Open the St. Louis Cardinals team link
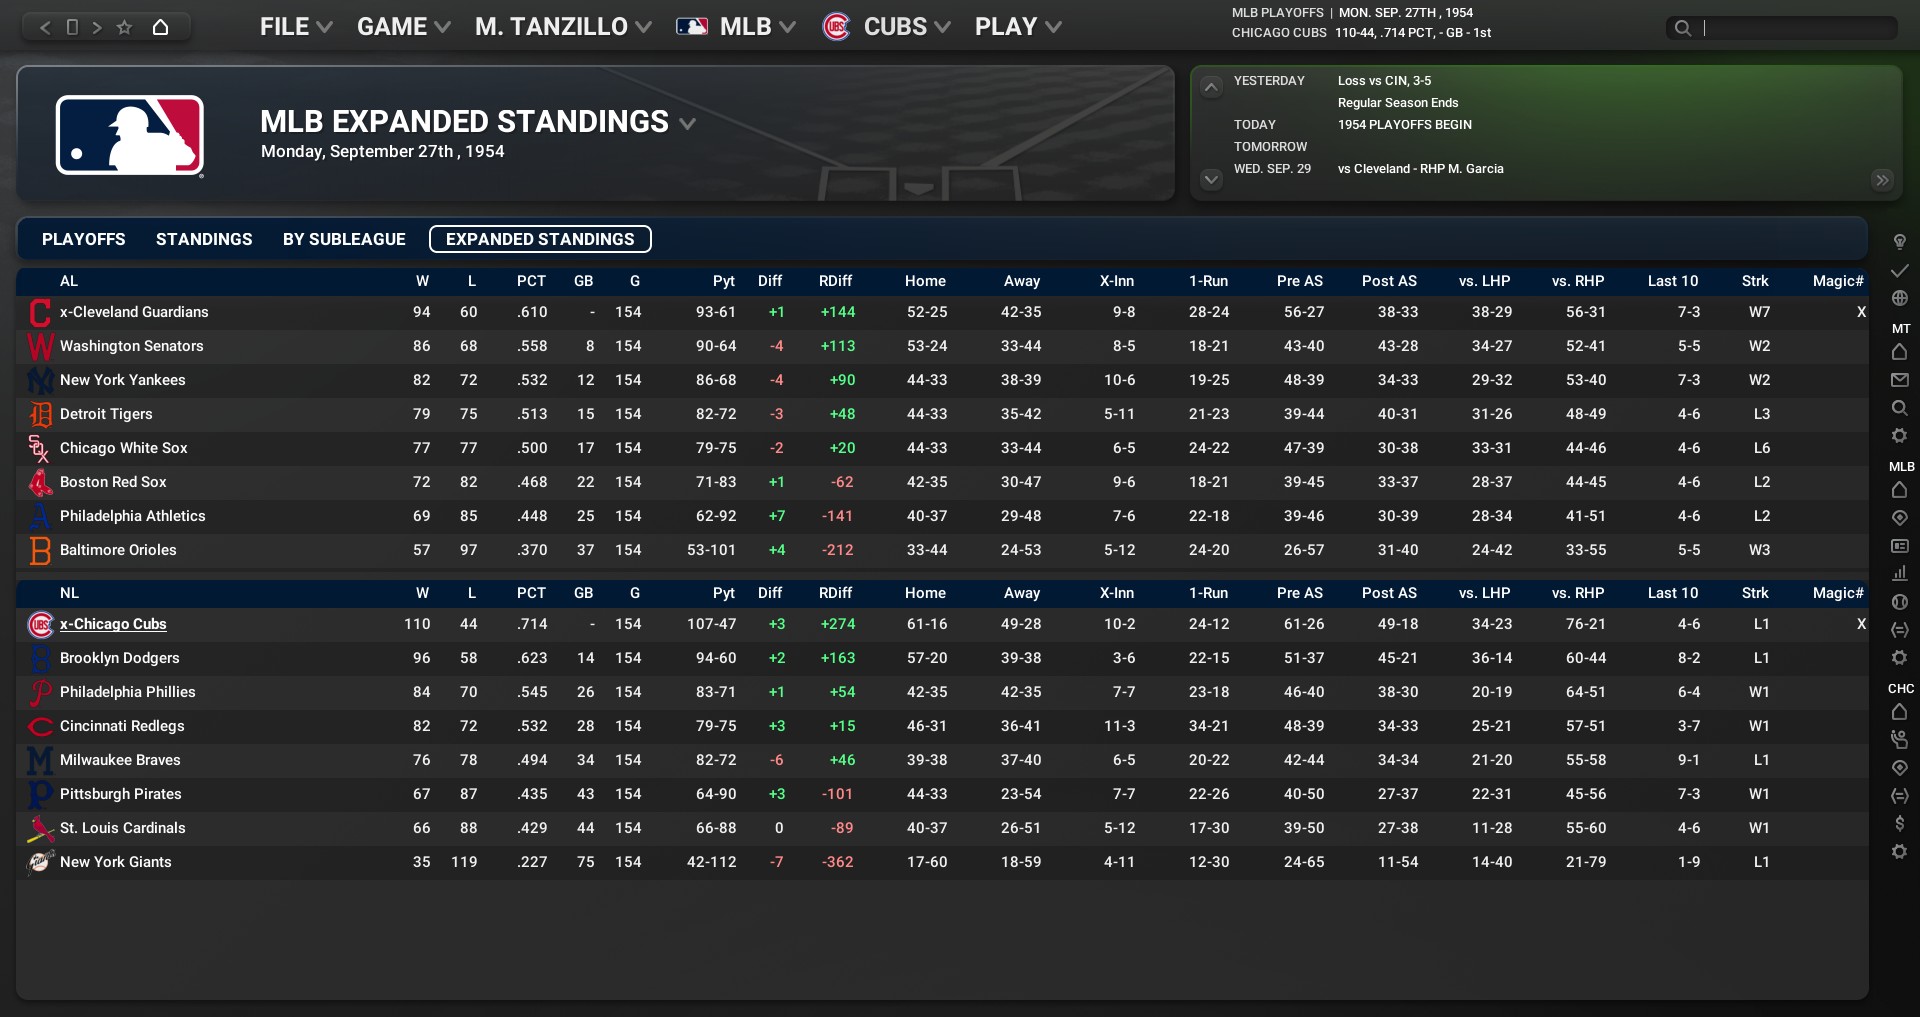Screen dimensions: 1920x1017 coord(123,828)
